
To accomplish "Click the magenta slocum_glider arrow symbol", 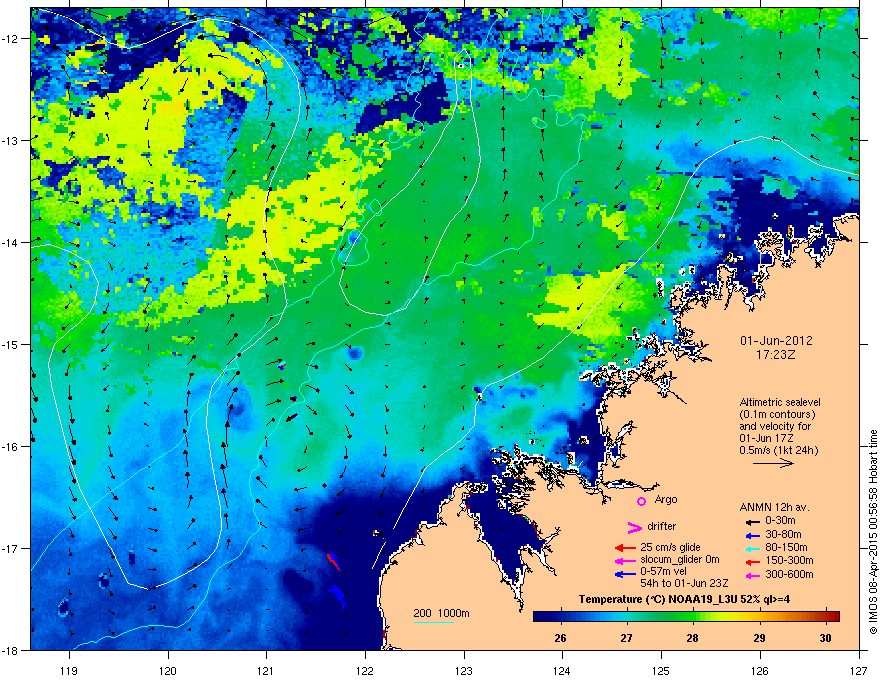I will (625, 560).
